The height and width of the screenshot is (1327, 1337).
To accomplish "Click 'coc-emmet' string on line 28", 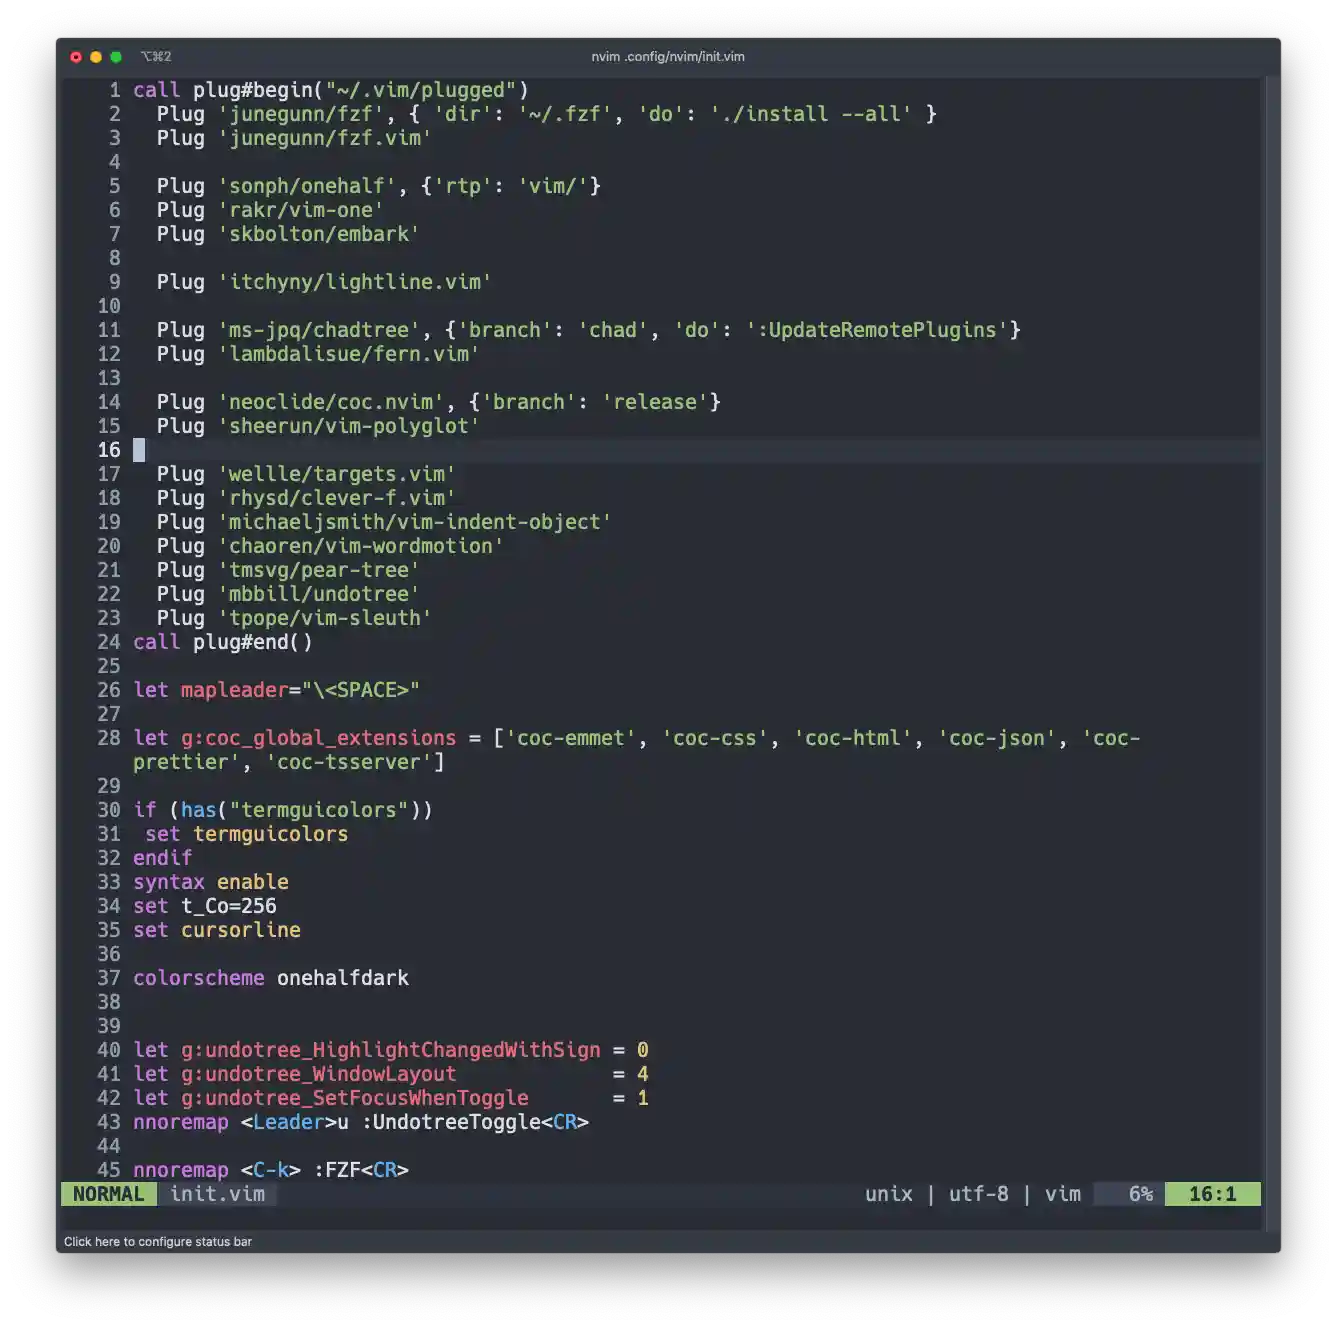I will (x=571, y=738).
